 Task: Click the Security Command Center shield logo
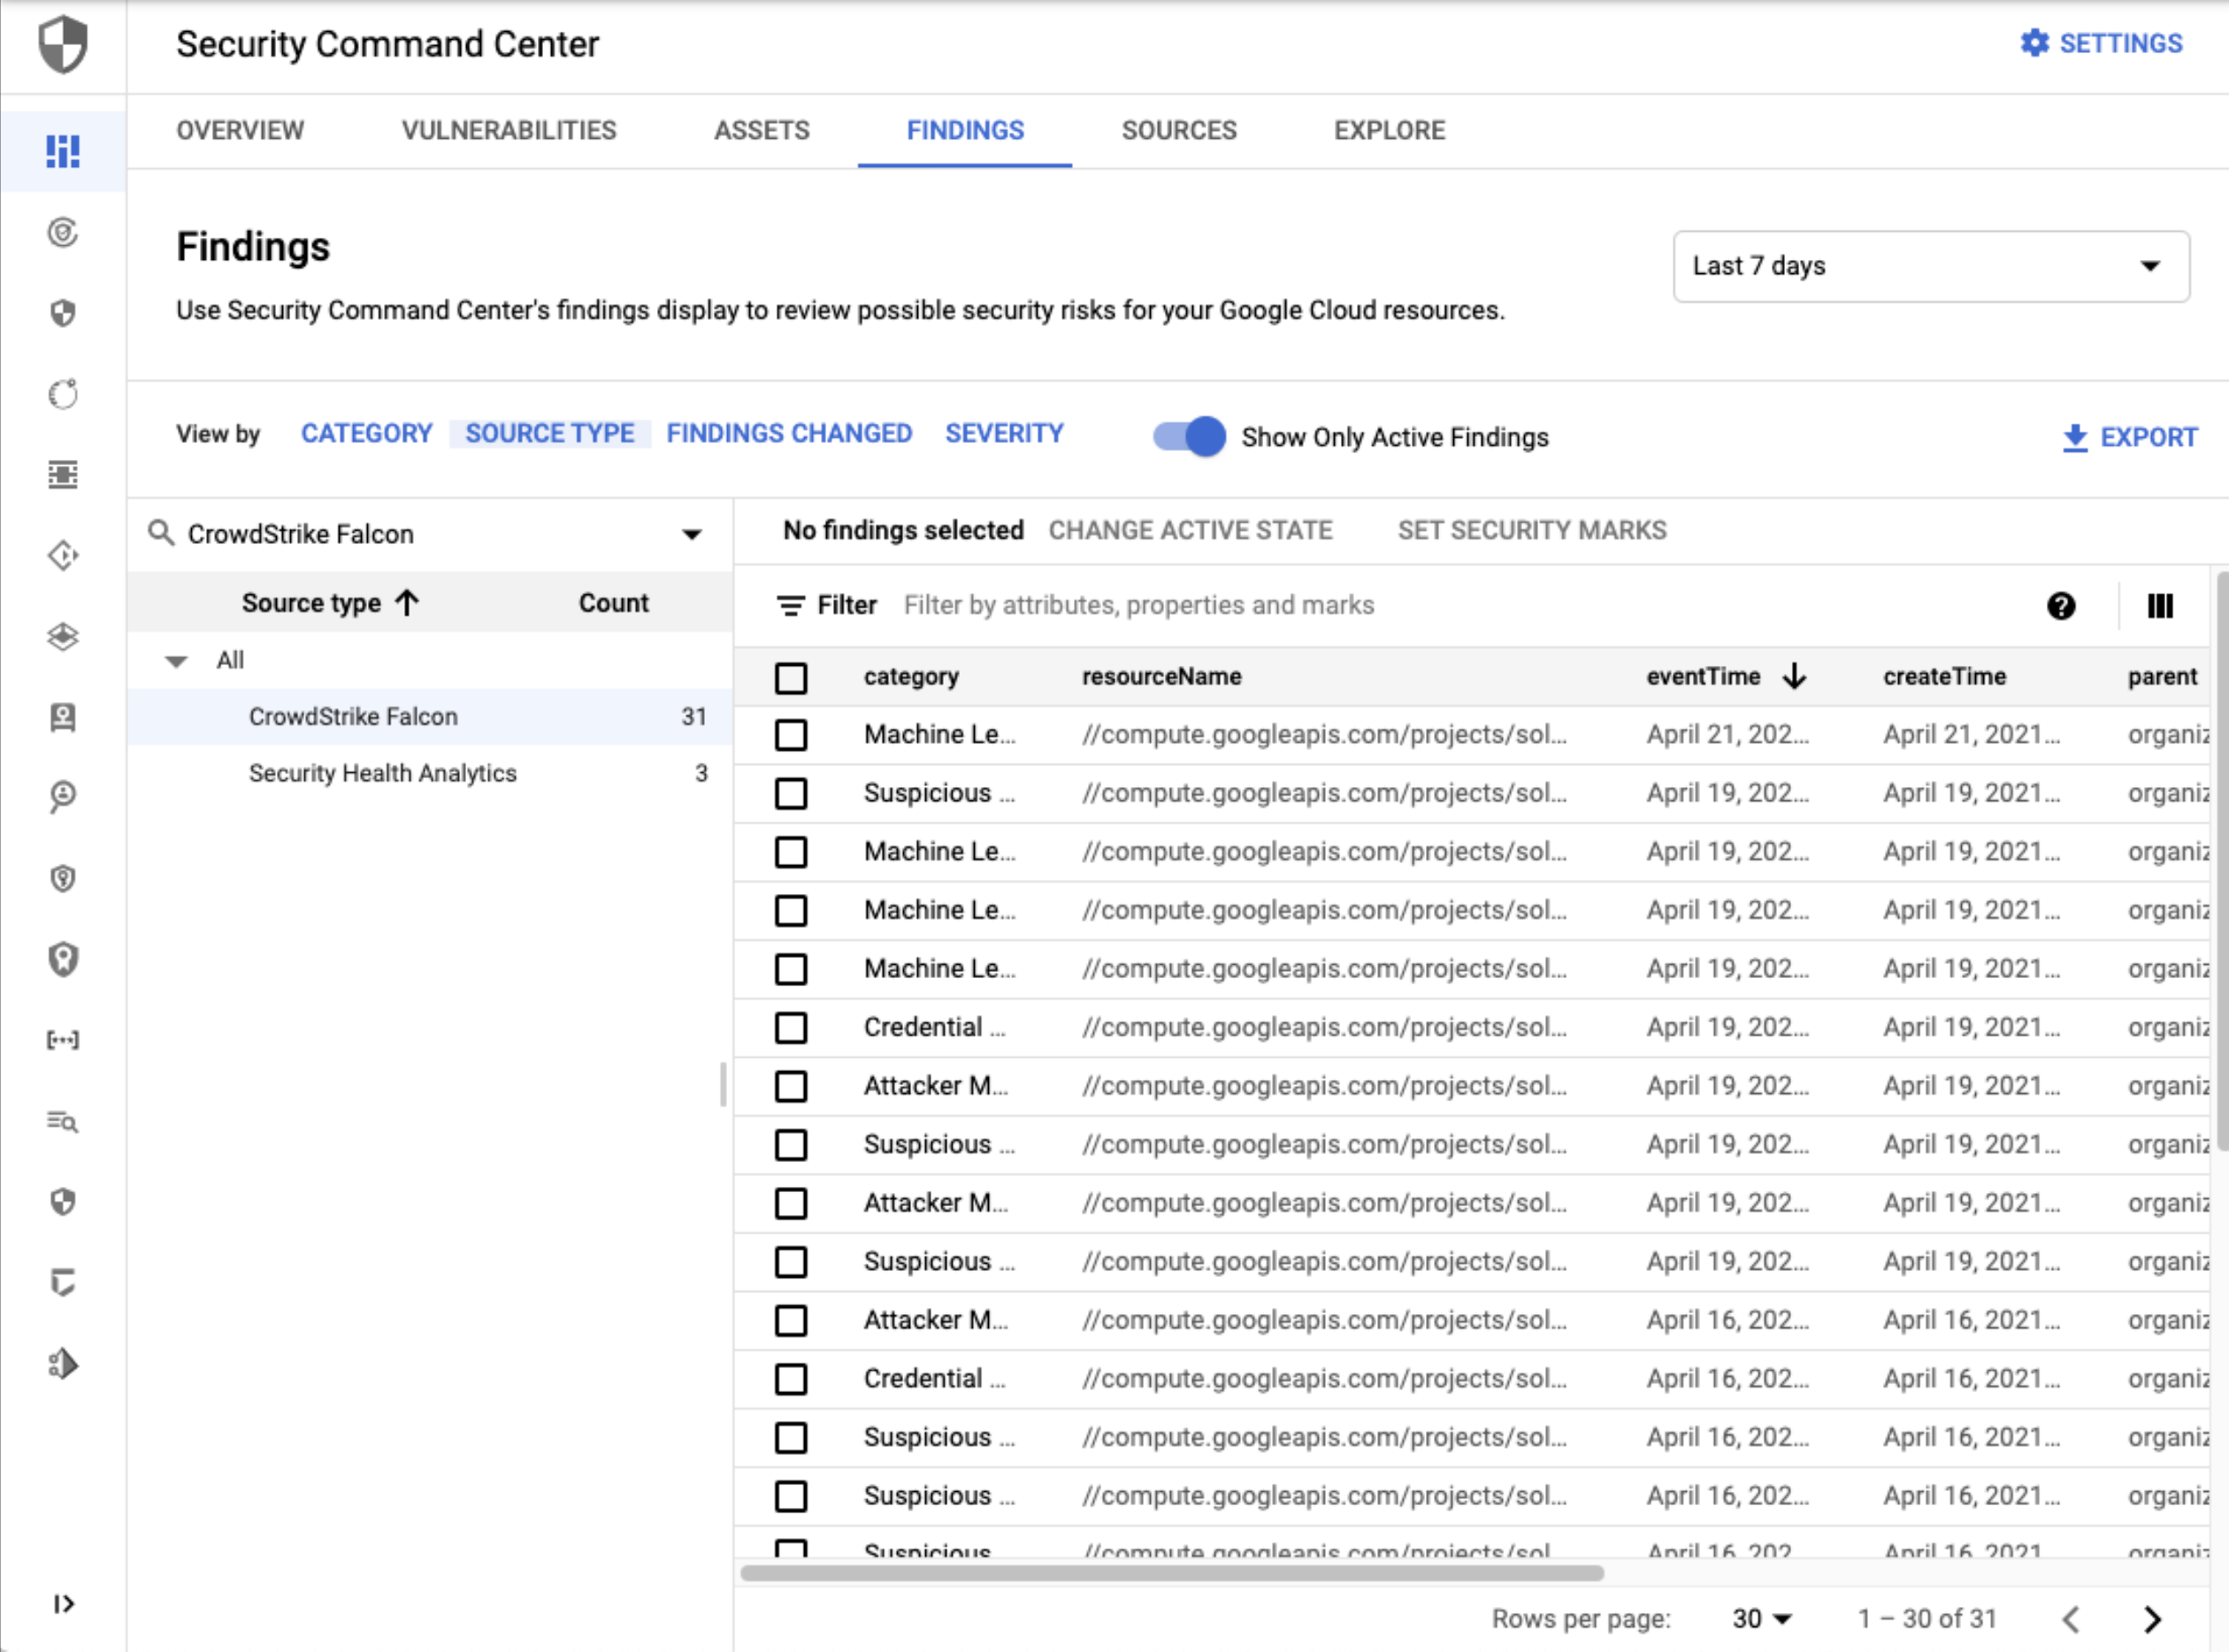click(x=63, y=44)
